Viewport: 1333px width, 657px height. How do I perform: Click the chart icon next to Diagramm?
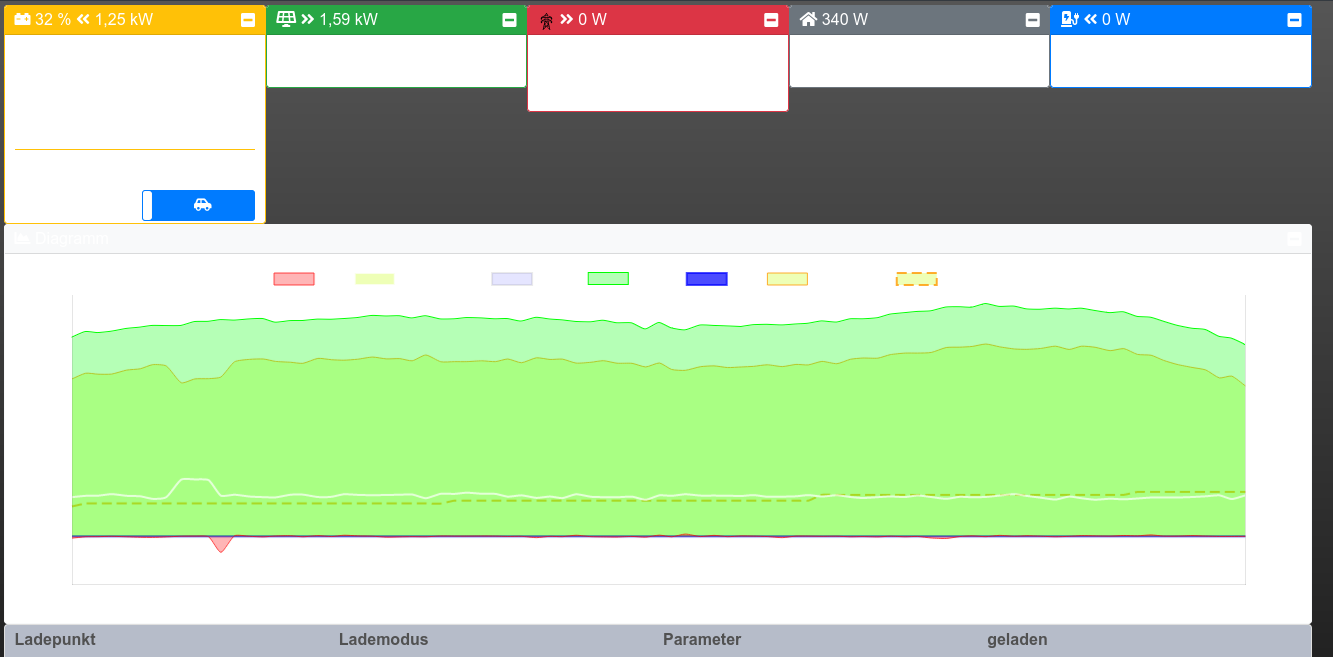pyautogui.click(x=20, y=239)
